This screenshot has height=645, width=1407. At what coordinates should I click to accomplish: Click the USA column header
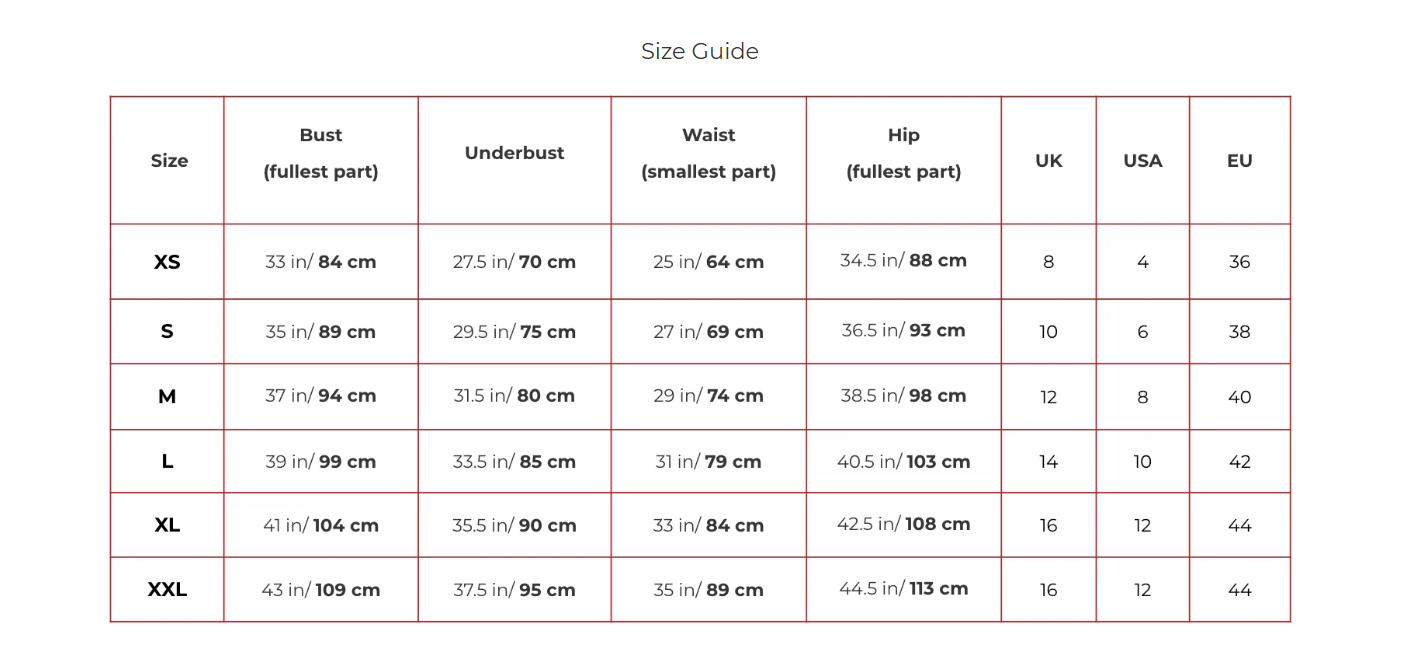point(1142,161)
